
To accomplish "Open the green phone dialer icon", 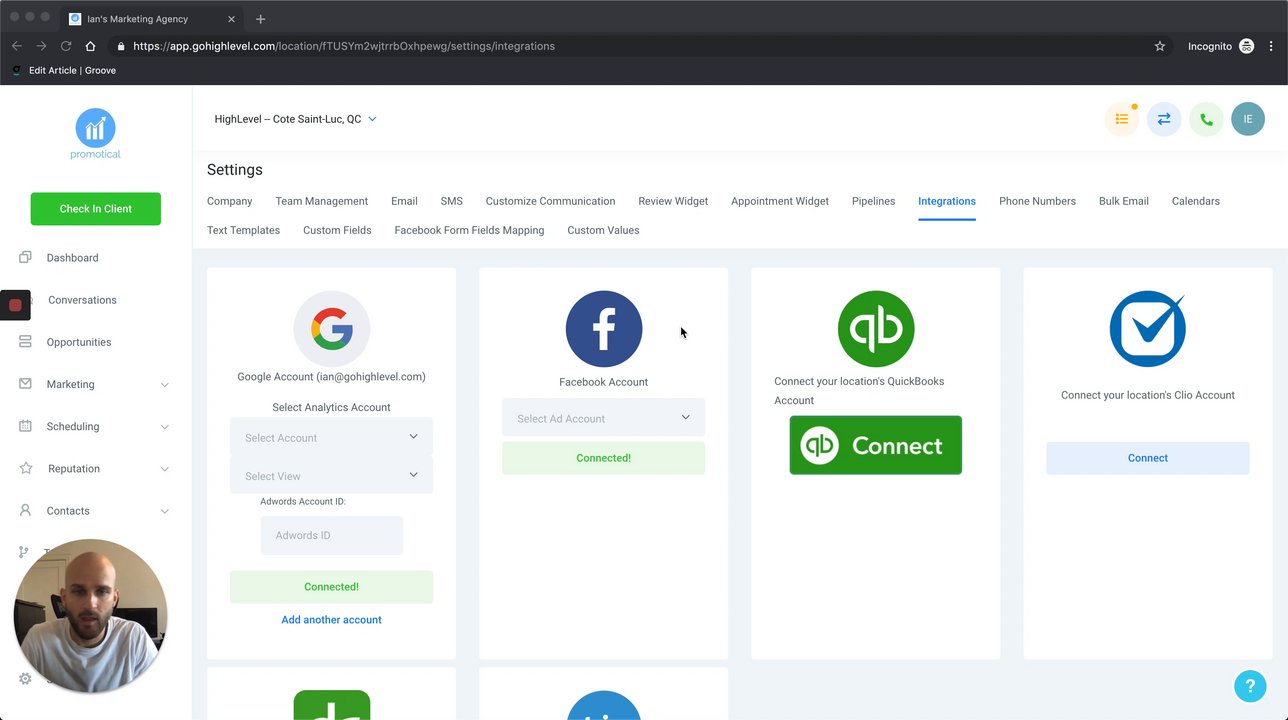I will click(x=1206, y=119).
